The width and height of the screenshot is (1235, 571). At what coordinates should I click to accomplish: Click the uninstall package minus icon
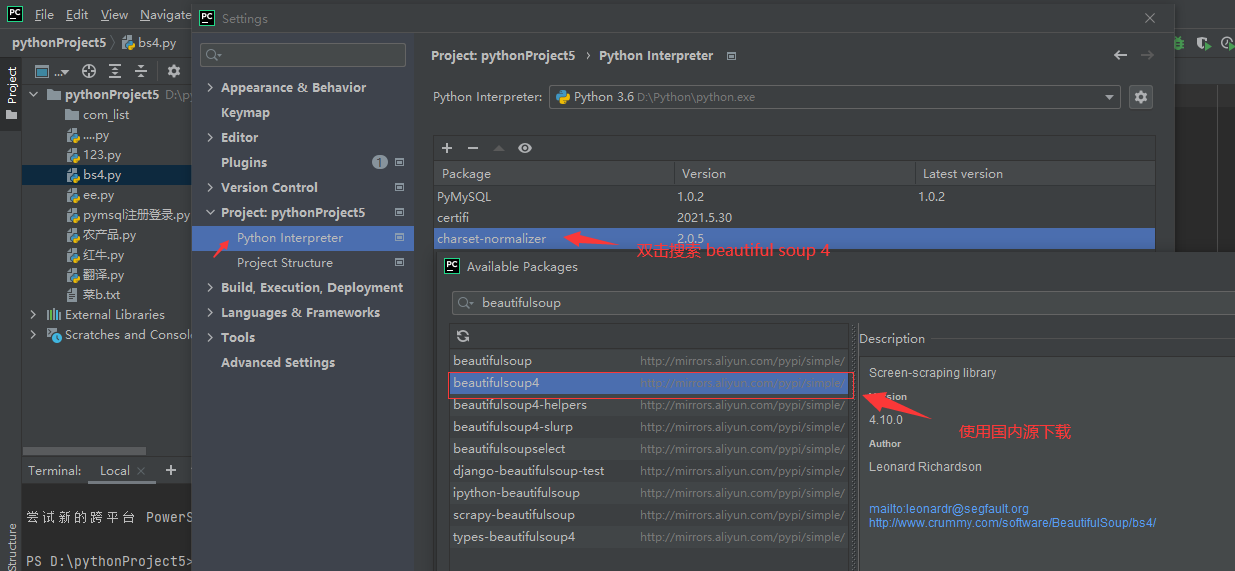tap(473, 148)
